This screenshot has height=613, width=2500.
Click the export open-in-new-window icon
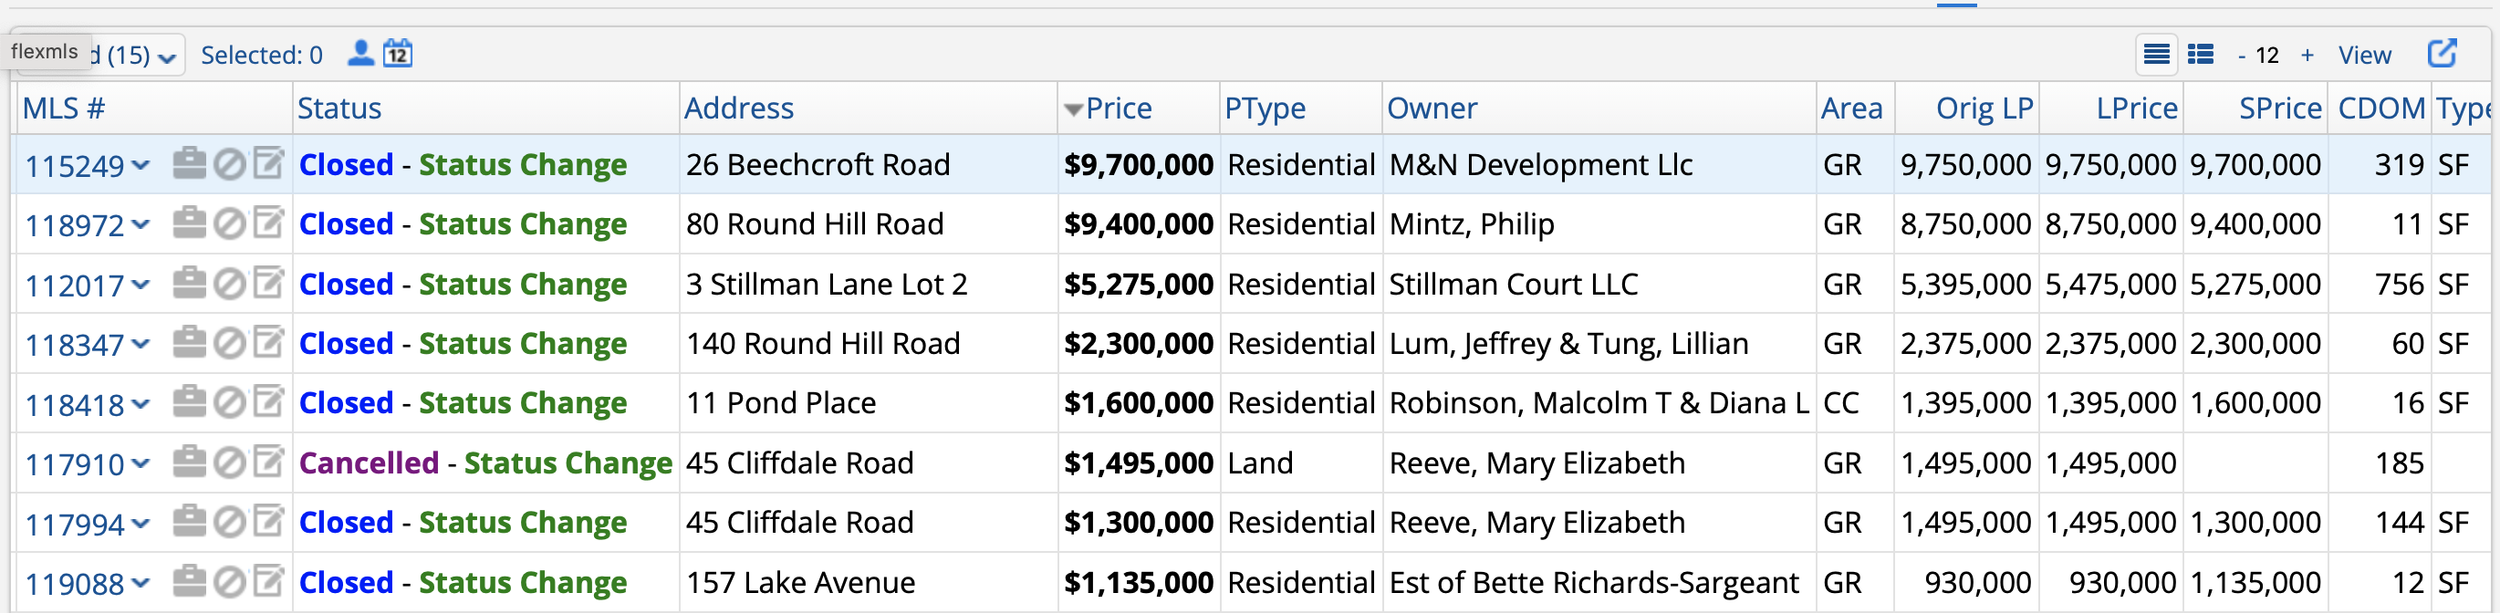coord(2443,53)
